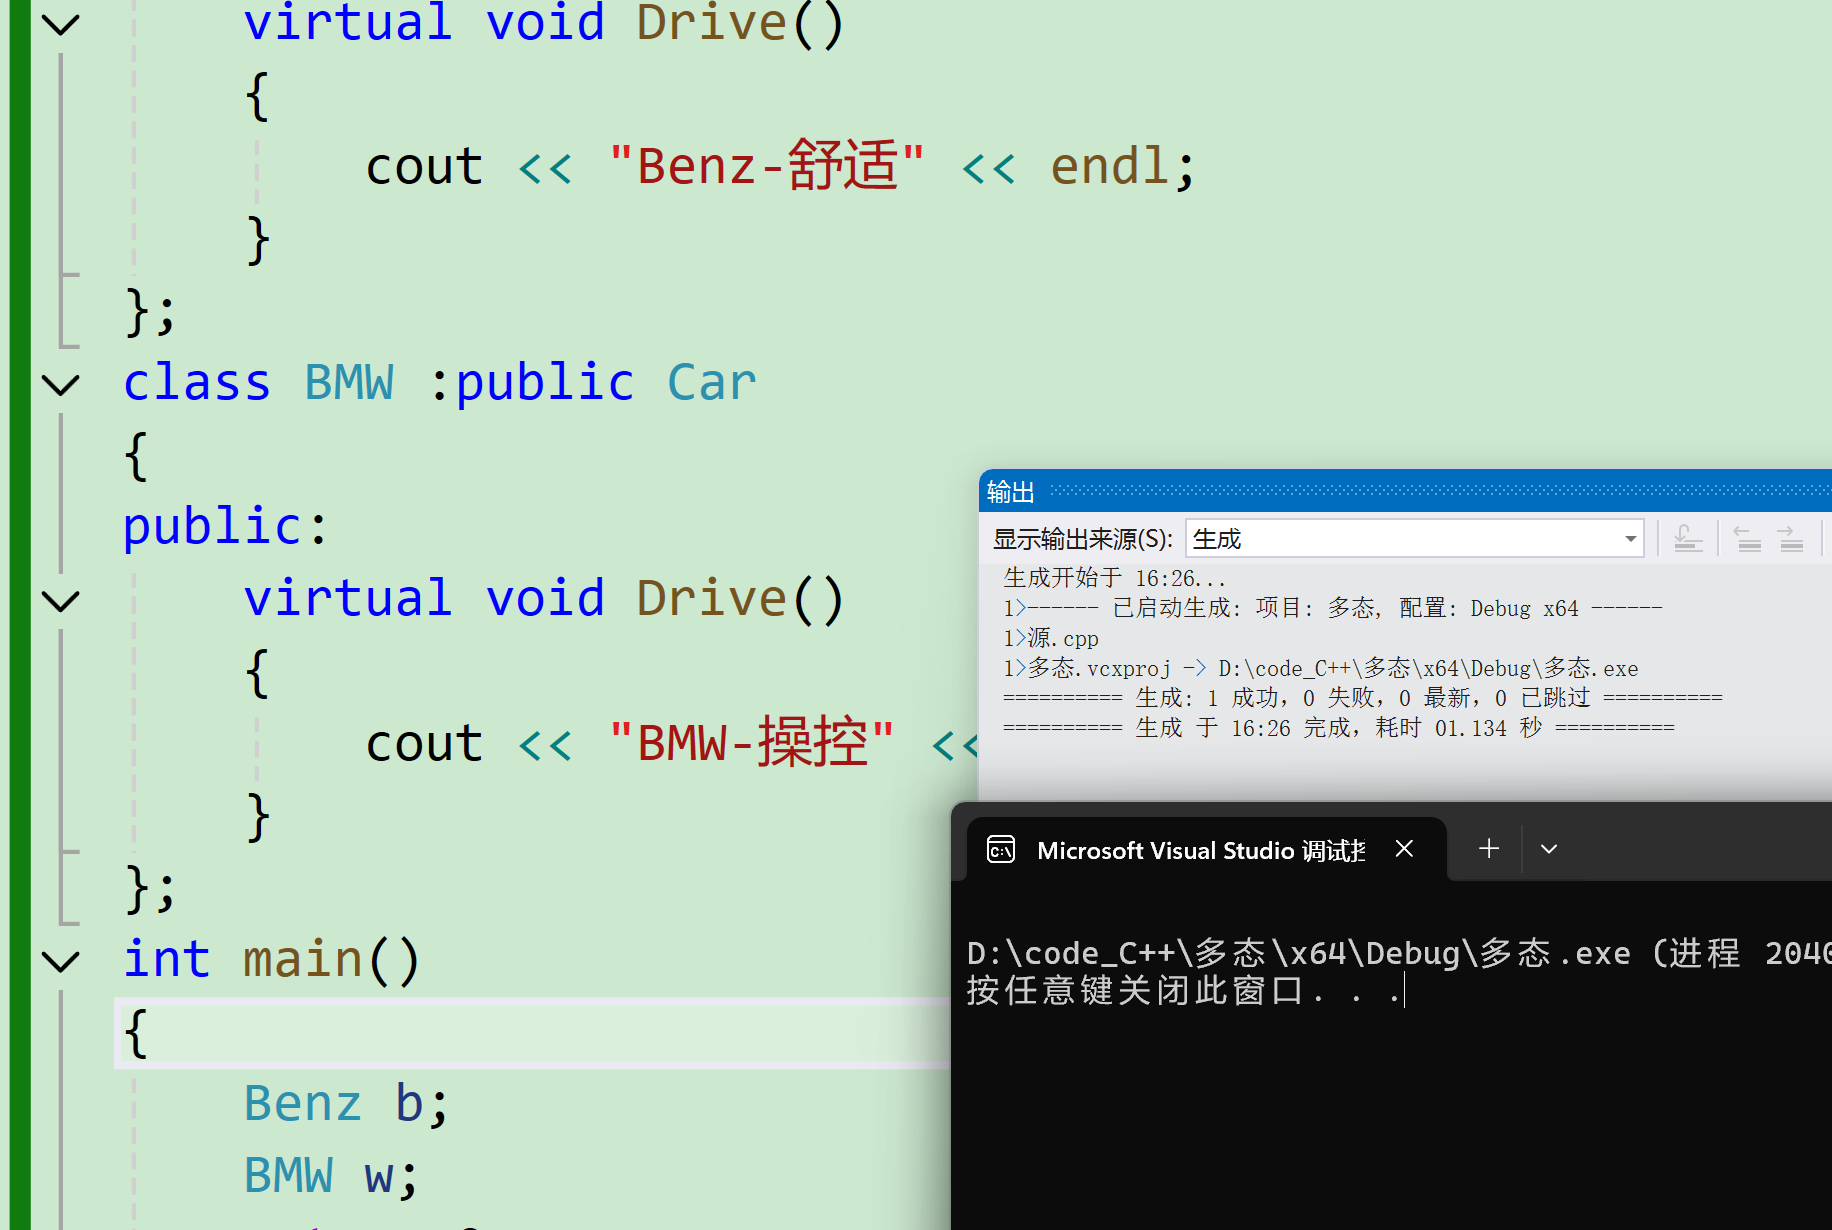This screenshot has height=1230, width=1832.
Task: Close the Microsoft Visual Studio debug console tab
Action: [x=1404, y=849]
